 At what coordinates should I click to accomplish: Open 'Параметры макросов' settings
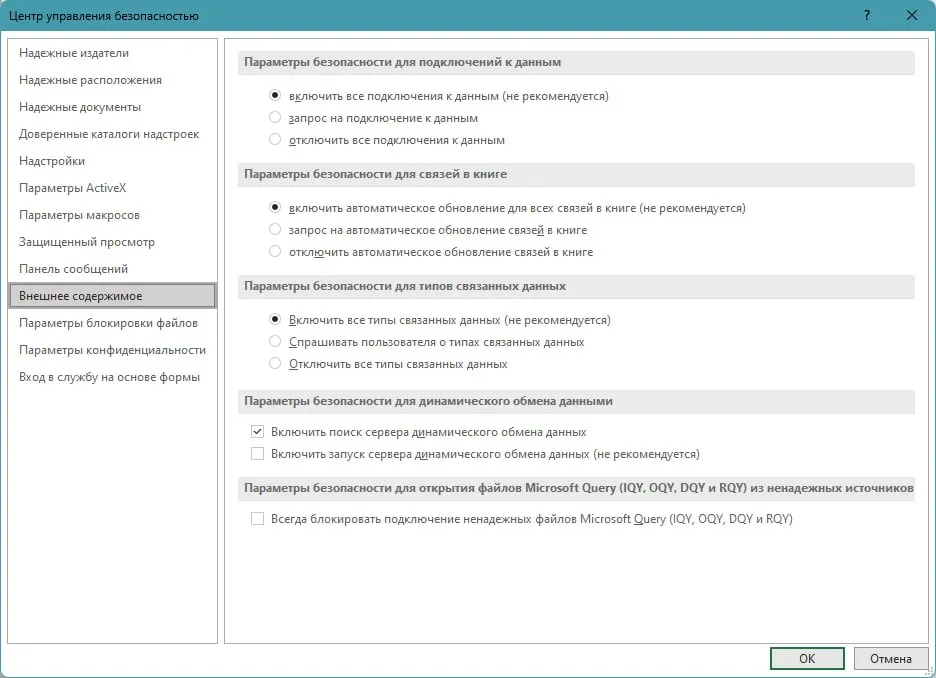click(x=79, y=215)
